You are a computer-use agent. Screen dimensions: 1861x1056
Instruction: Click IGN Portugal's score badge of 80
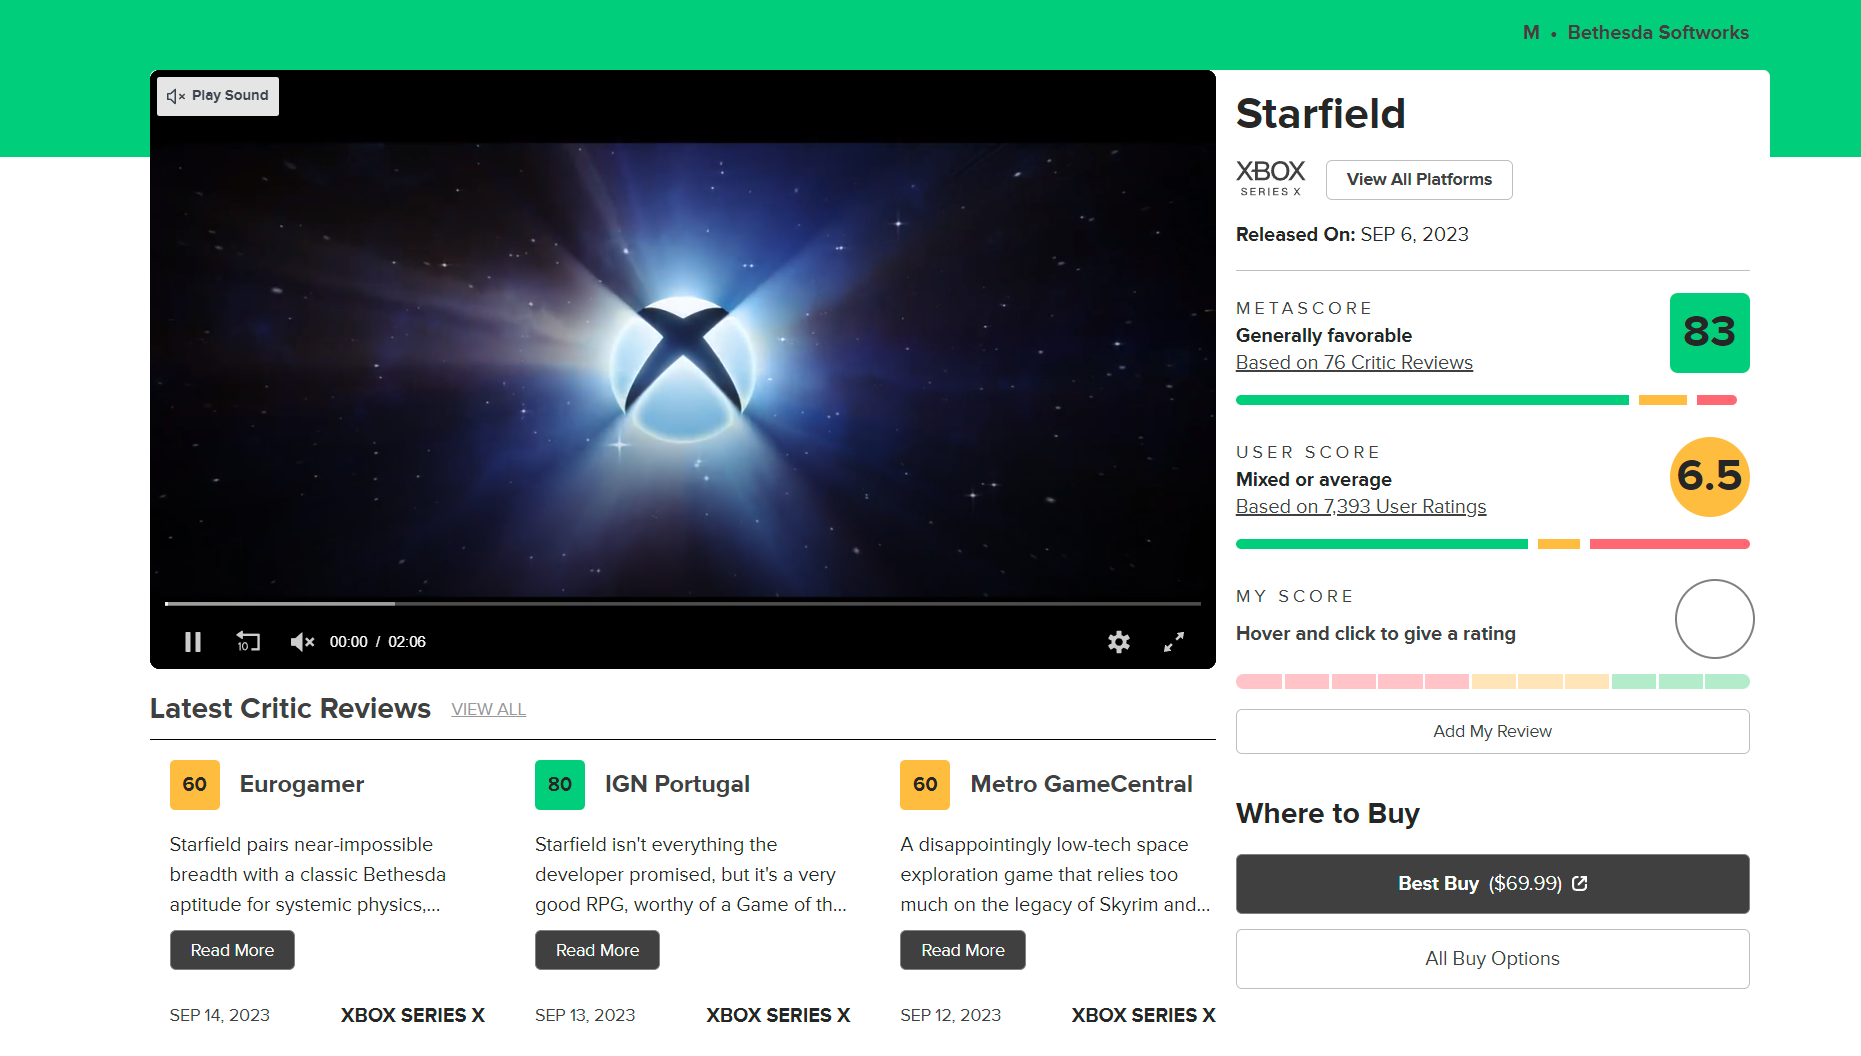tap(560, 785)
